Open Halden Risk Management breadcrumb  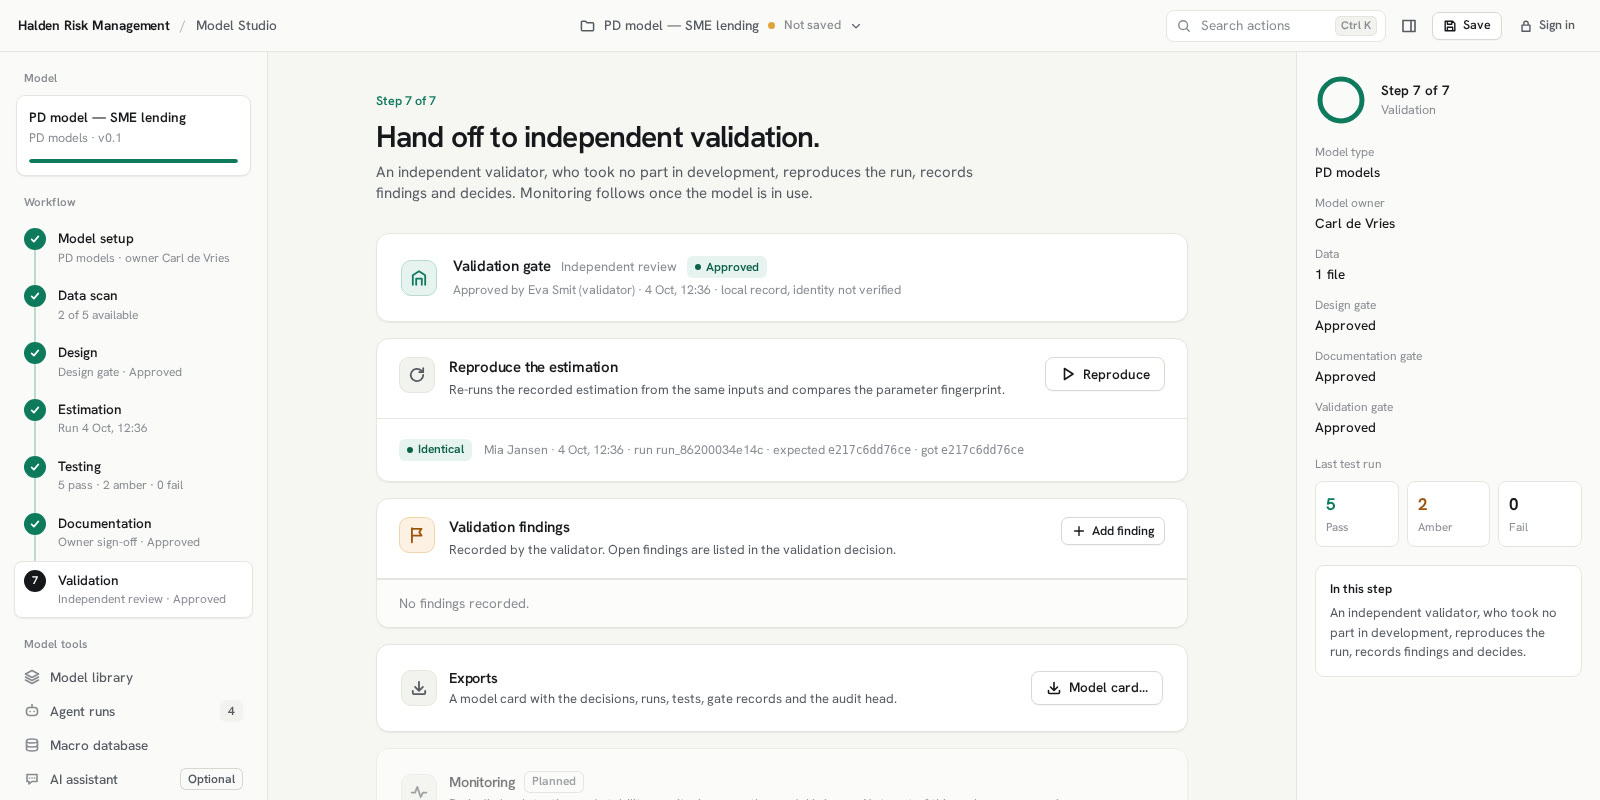coord(94,26)
